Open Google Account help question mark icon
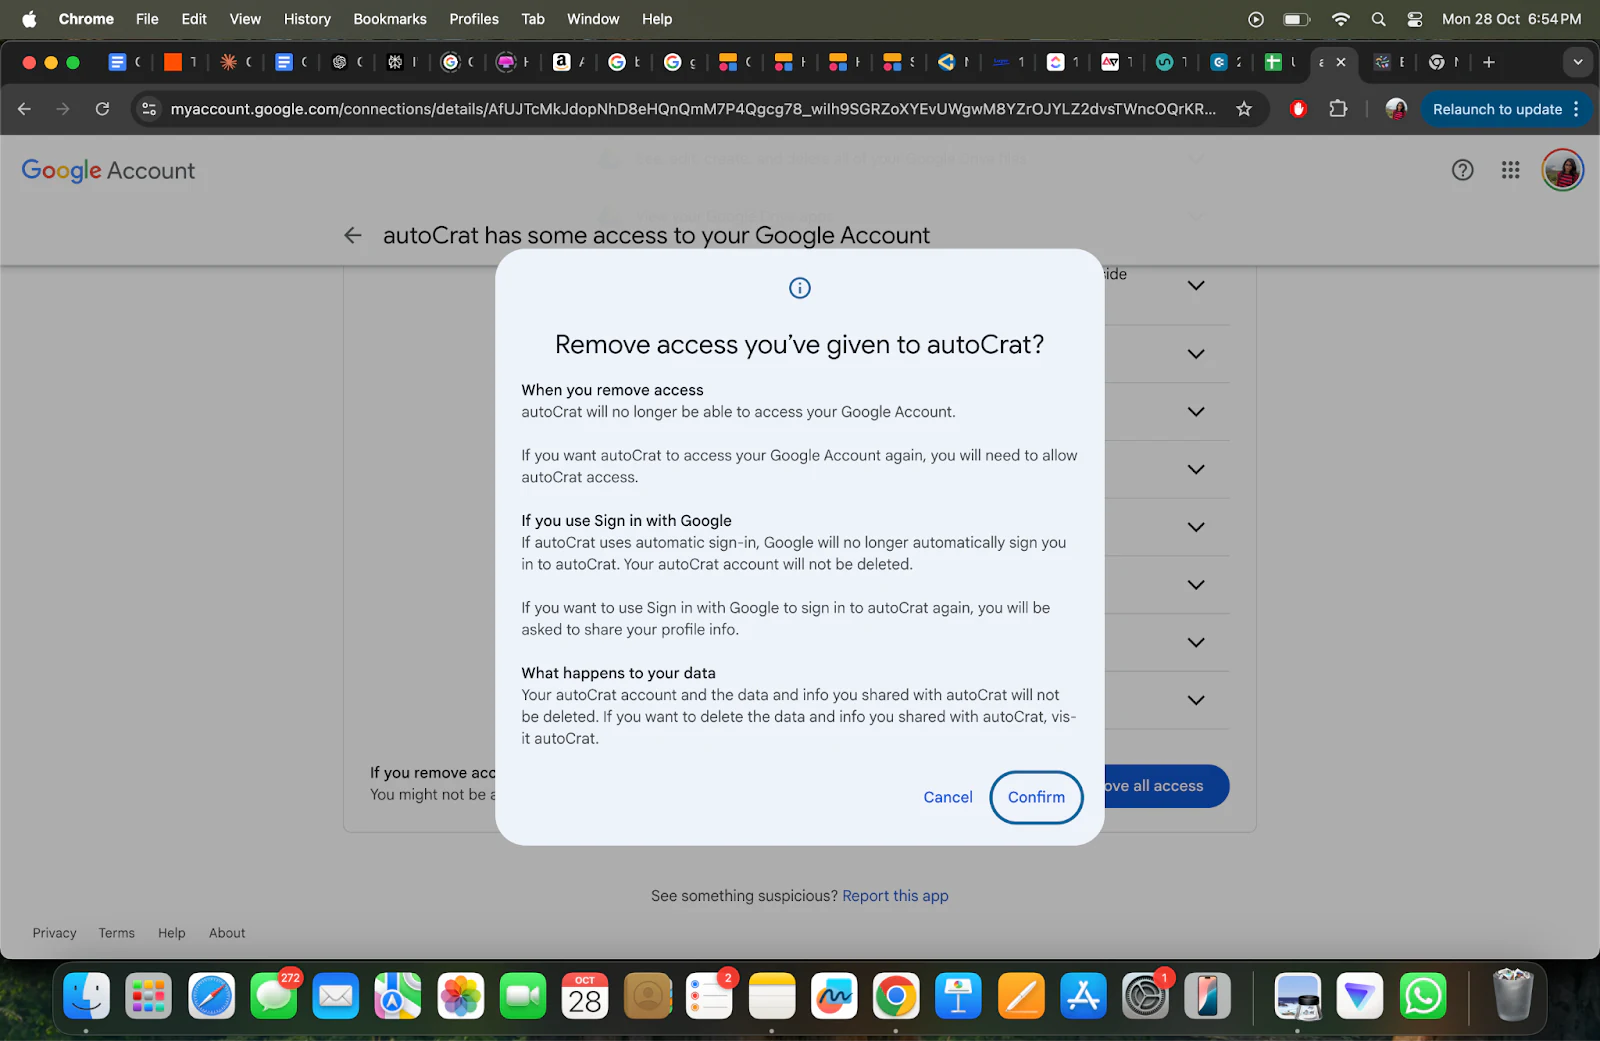The image size is (1600, 1041). pyautogui.click(x=1462, y=170)
